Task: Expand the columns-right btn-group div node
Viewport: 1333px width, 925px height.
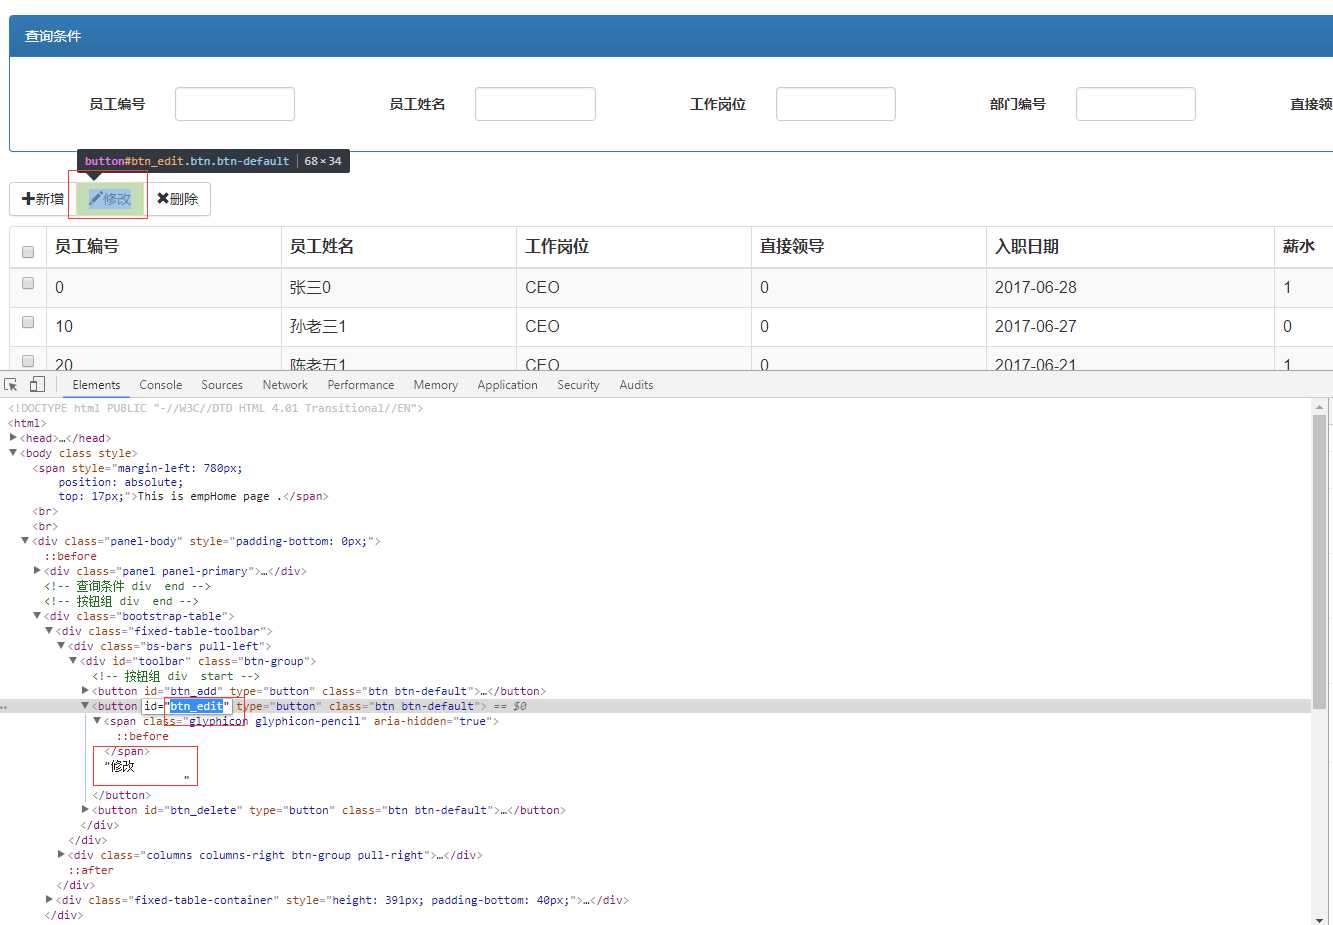Action: 61,855
